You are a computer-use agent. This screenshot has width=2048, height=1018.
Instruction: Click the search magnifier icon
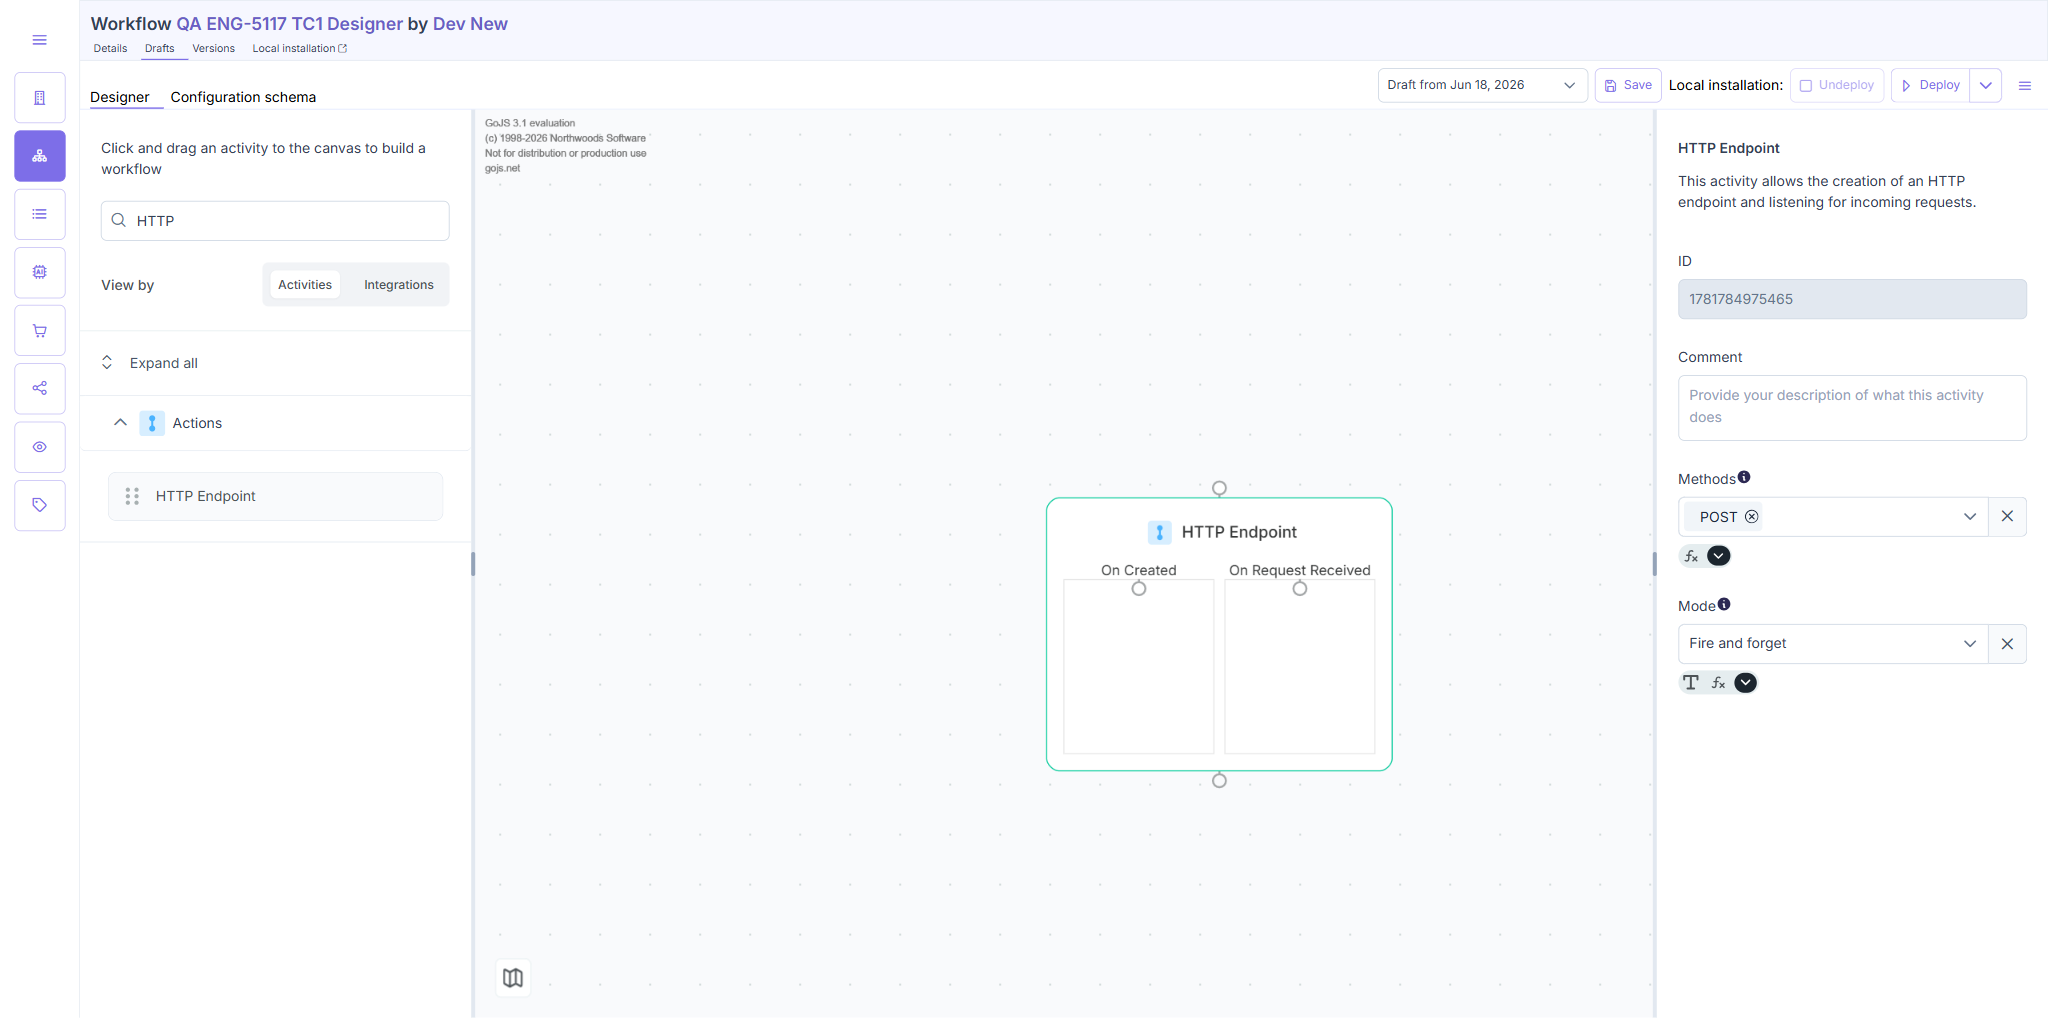click(119, 220)
